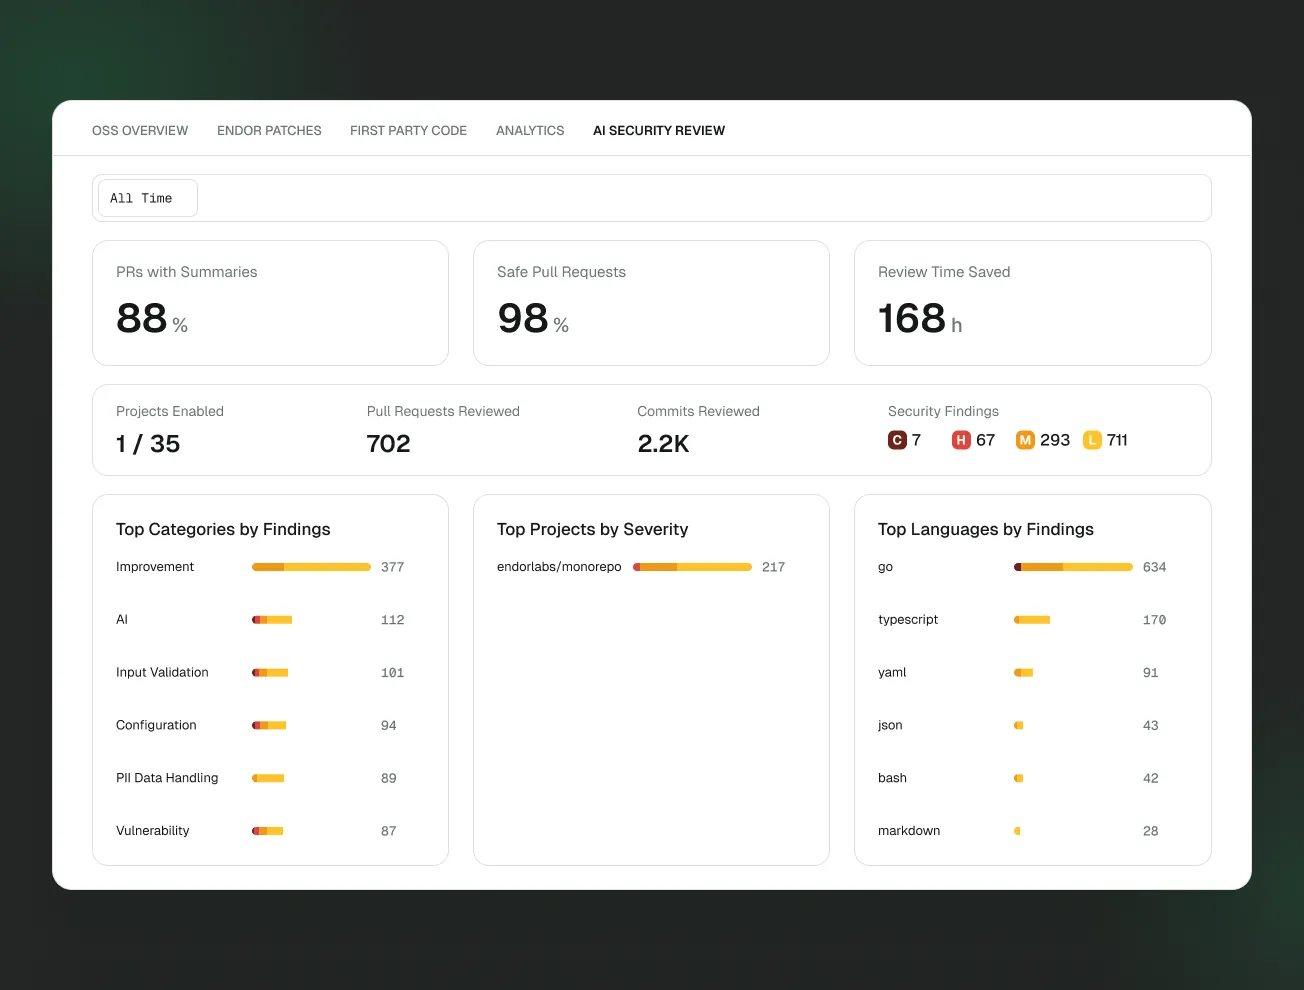
Task: Click the json findings bar
Action: [1018, 725]
